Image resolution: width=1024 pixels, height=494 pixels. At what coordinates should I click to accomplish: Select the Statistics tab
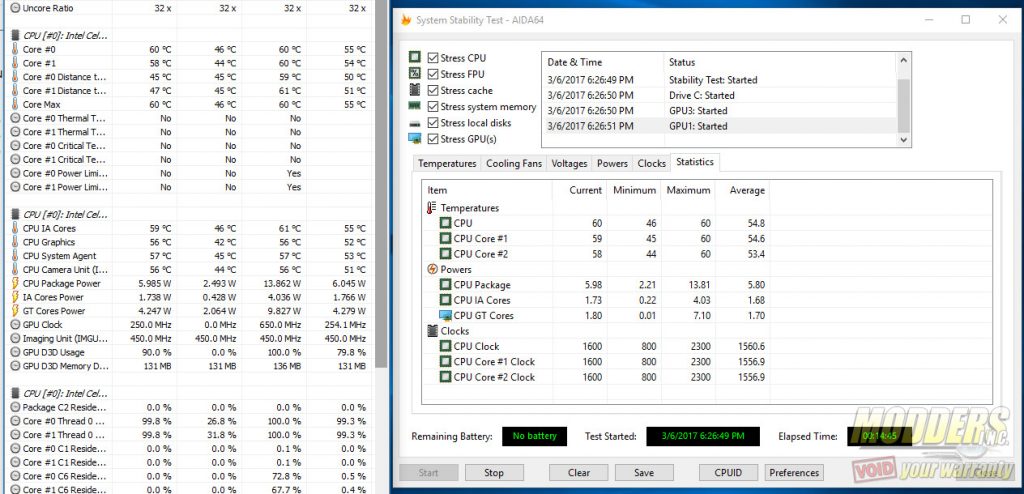[695, 162]
